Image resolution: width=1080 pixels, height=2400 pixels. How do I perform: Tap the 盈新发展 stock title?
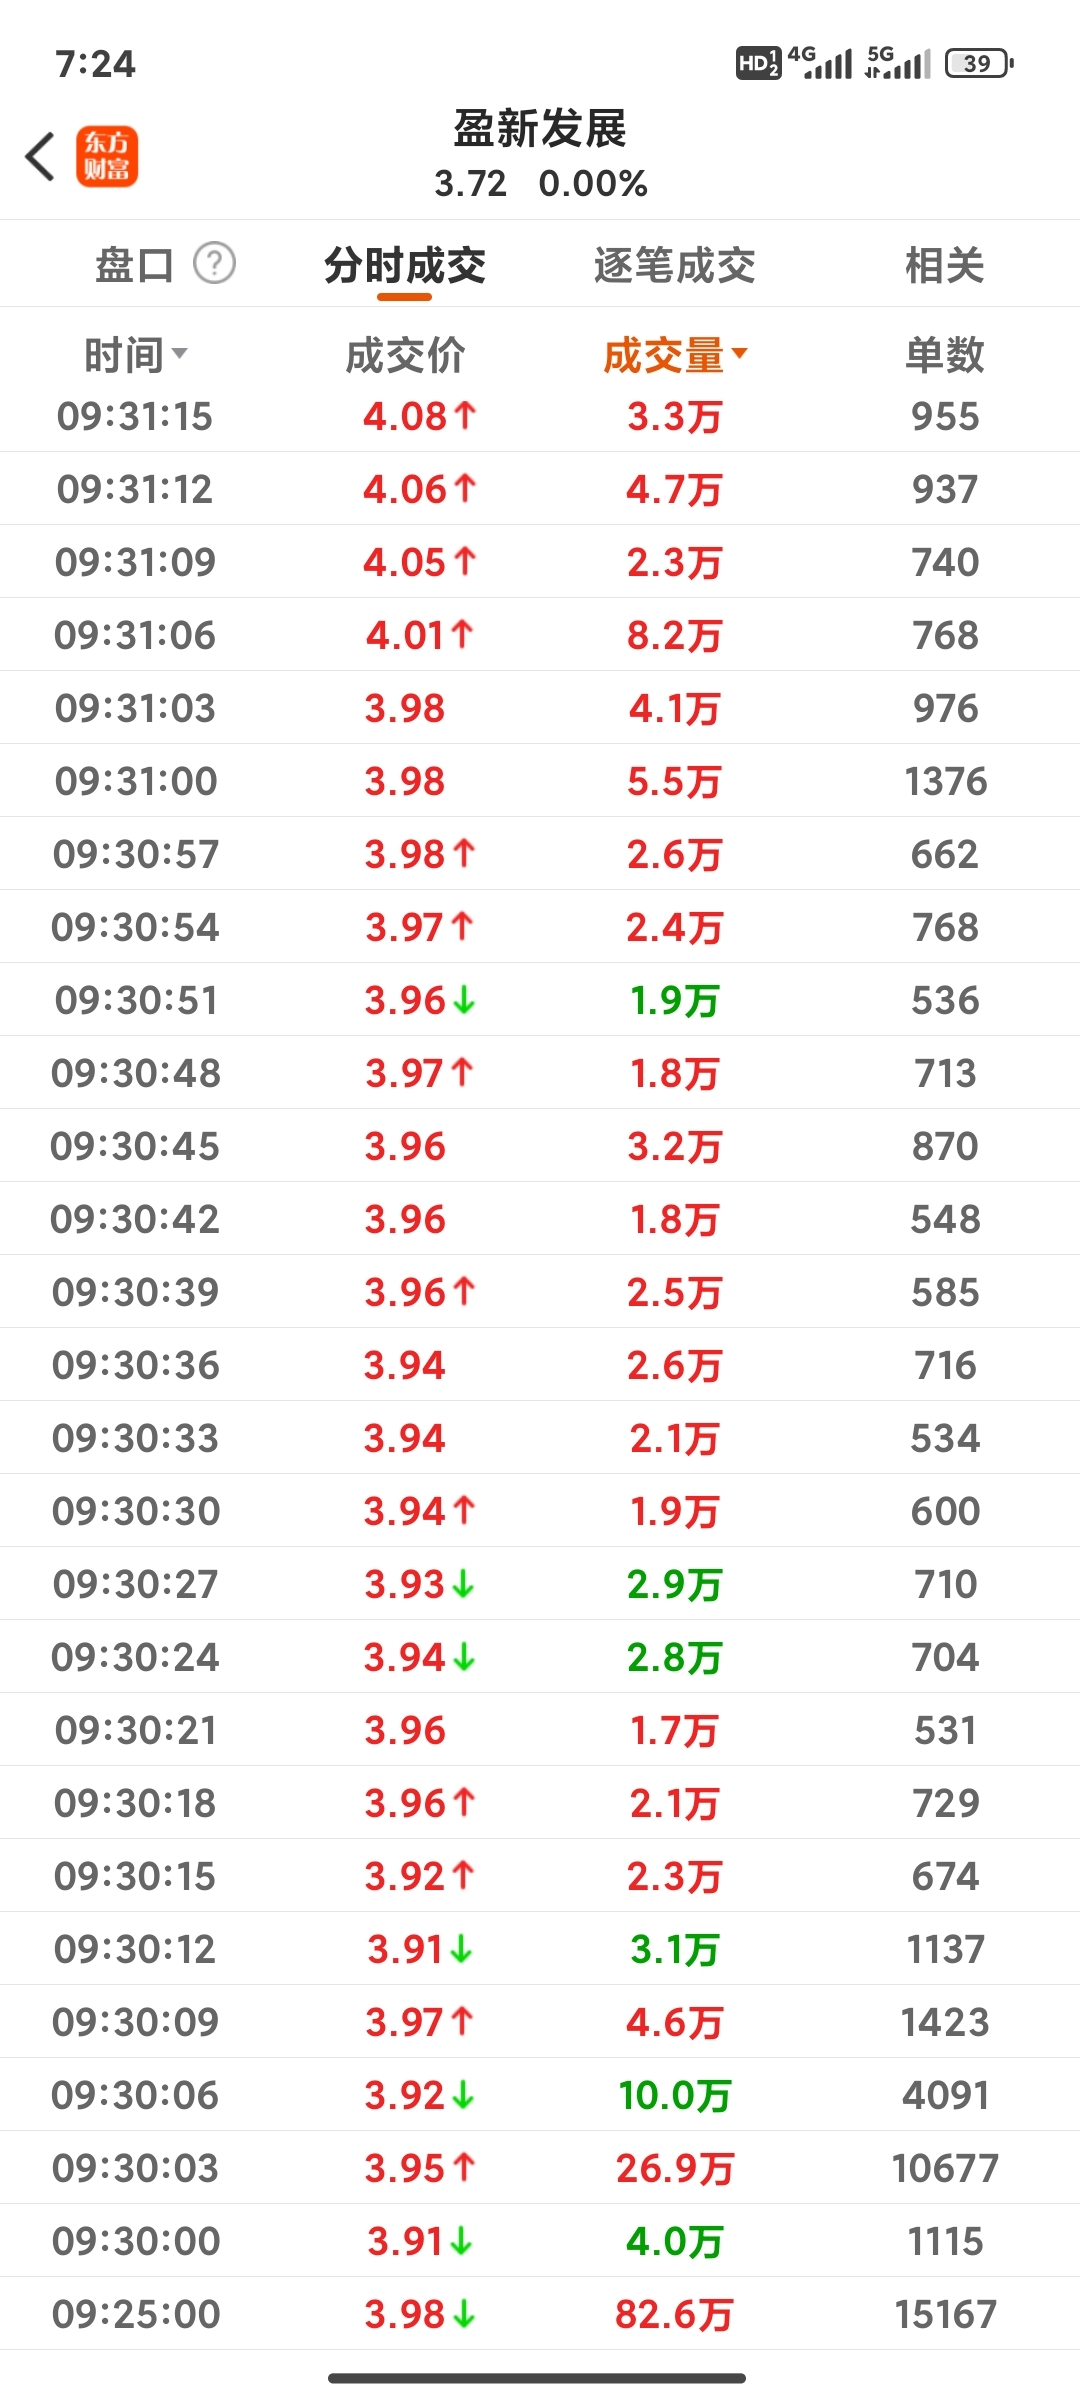tap(540, 130)
